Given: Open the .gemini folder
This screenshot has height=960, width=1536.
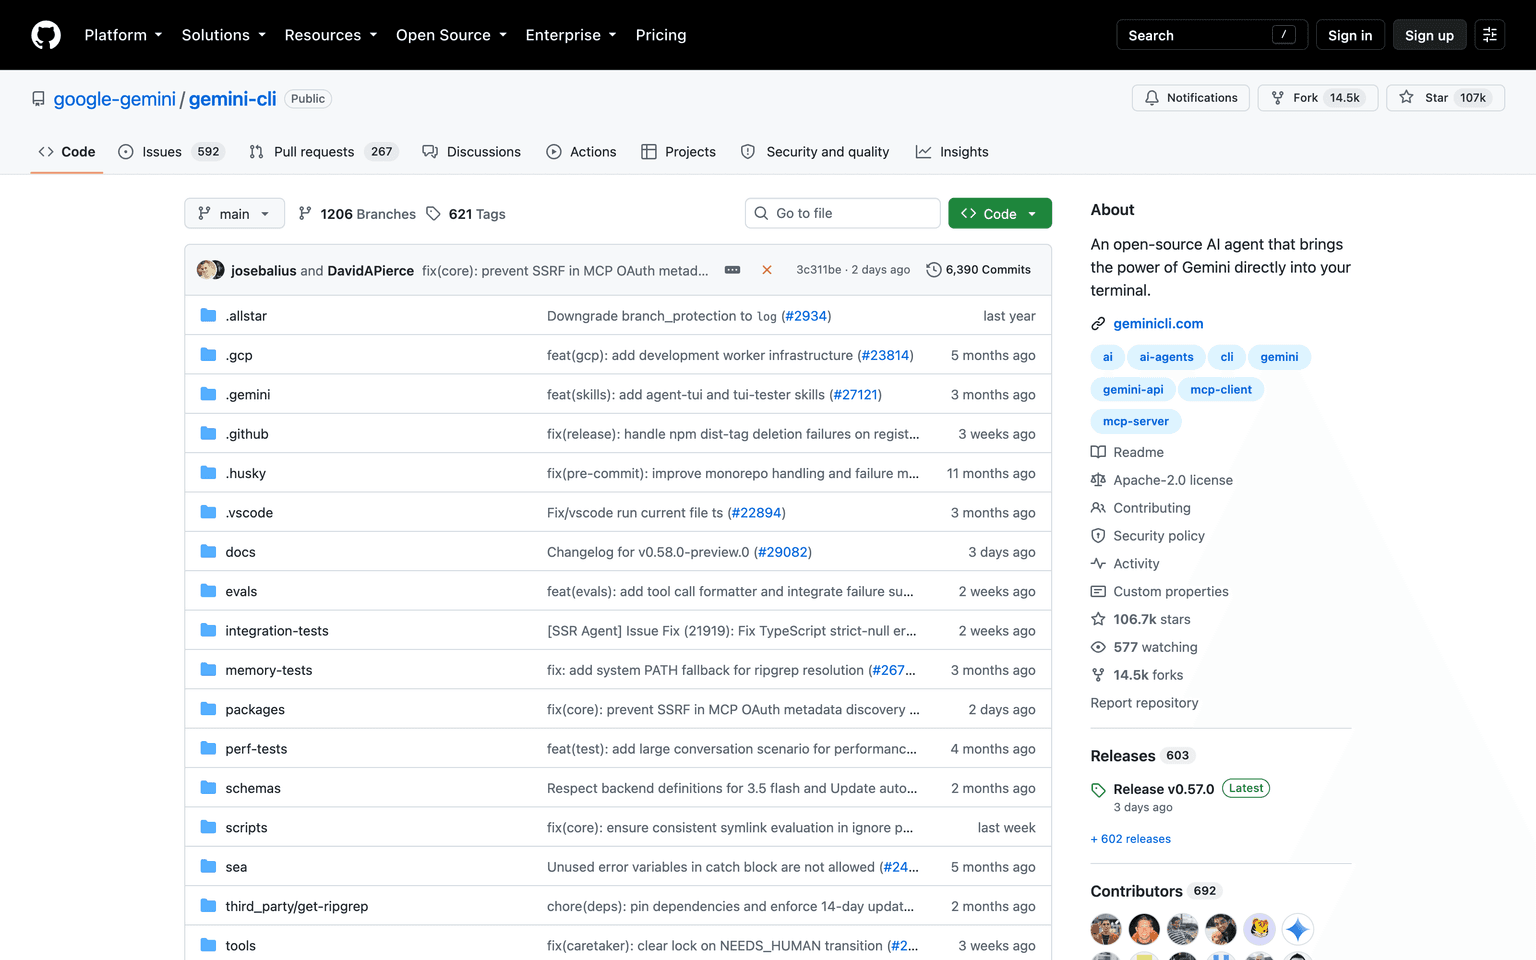Looking at the screenshot, I should point(248,395).
